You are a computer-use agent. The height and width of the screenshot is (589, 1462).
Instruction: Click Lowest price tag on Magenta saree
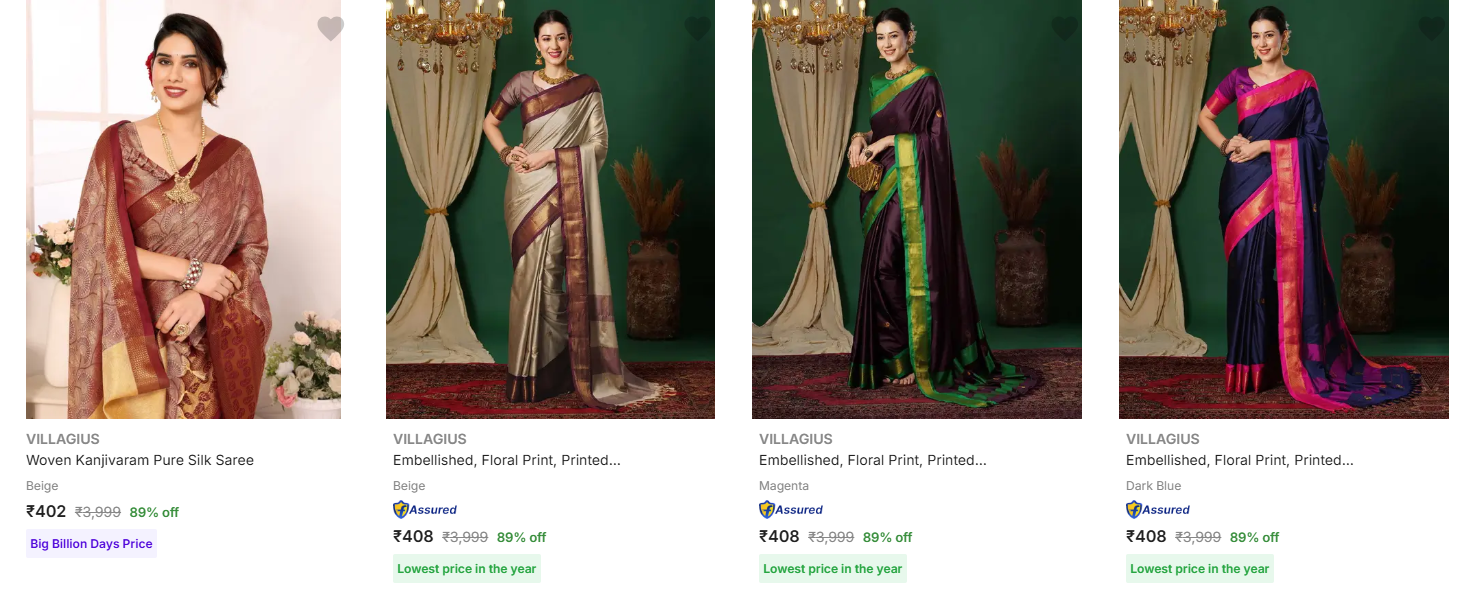click(833, 569)
